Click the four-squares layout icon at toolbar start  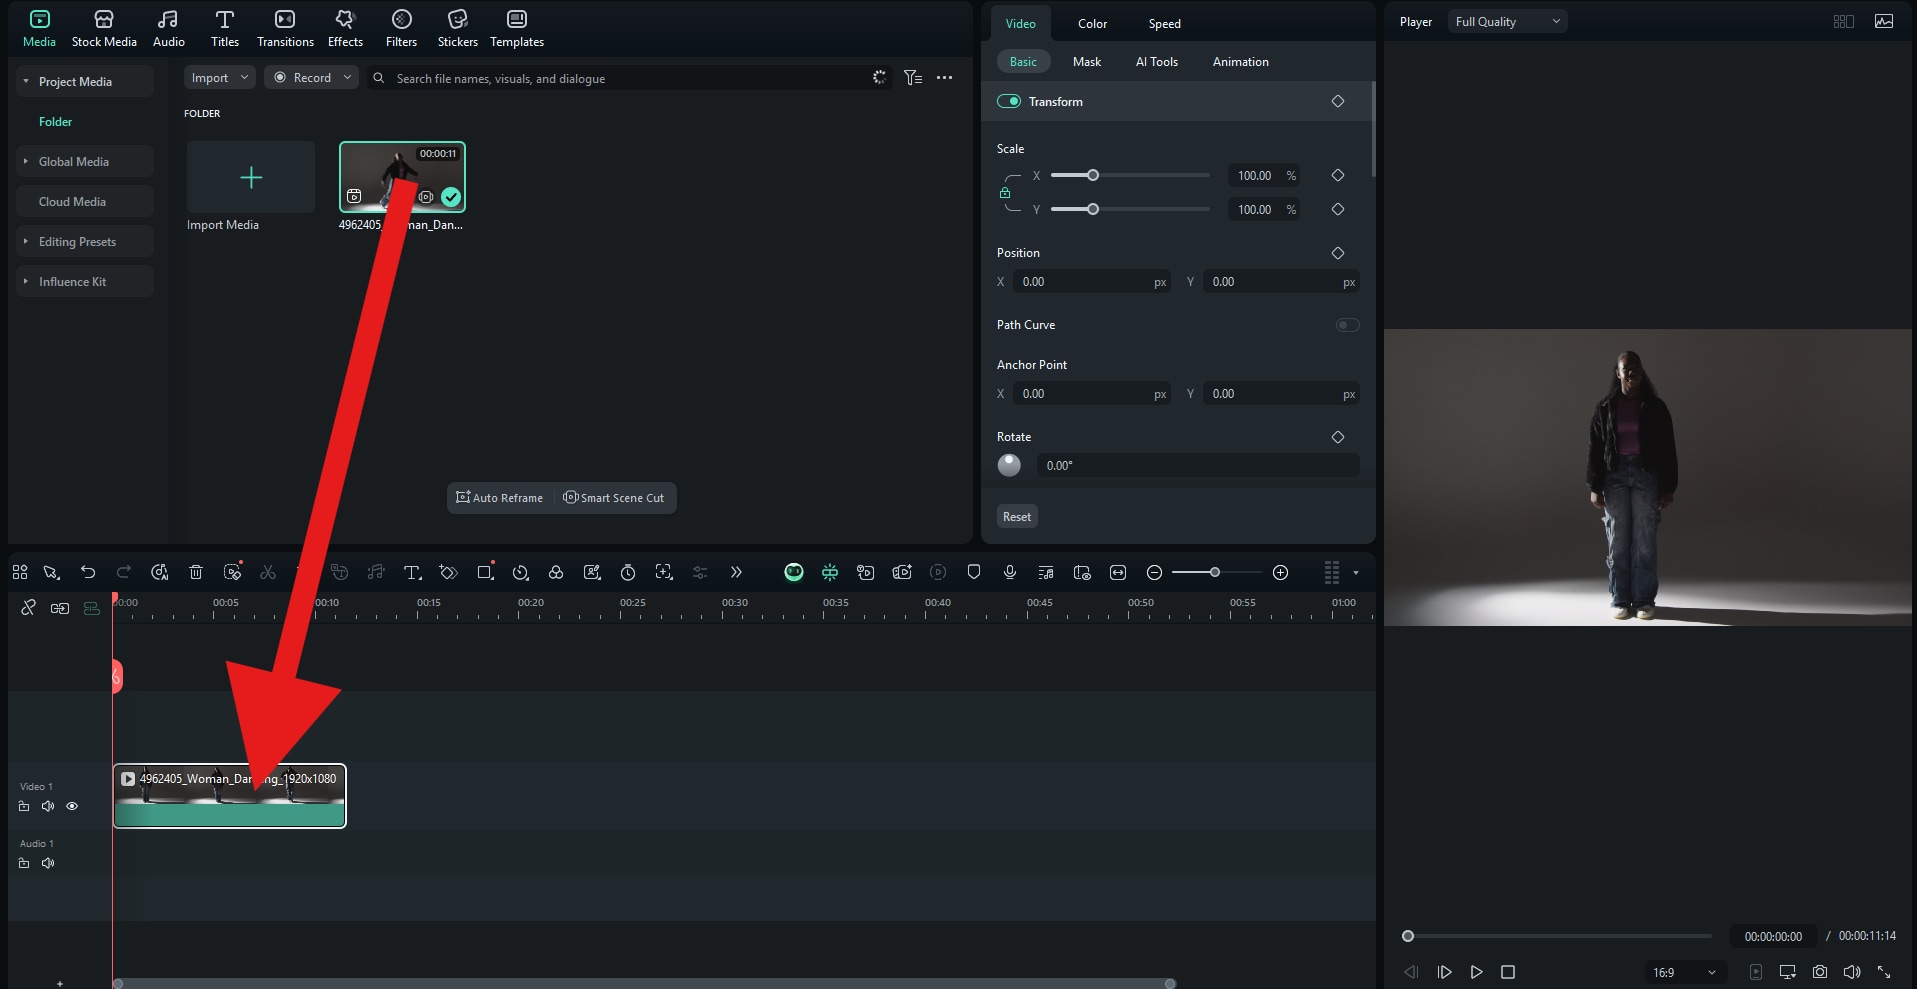[x=20, y=572]
